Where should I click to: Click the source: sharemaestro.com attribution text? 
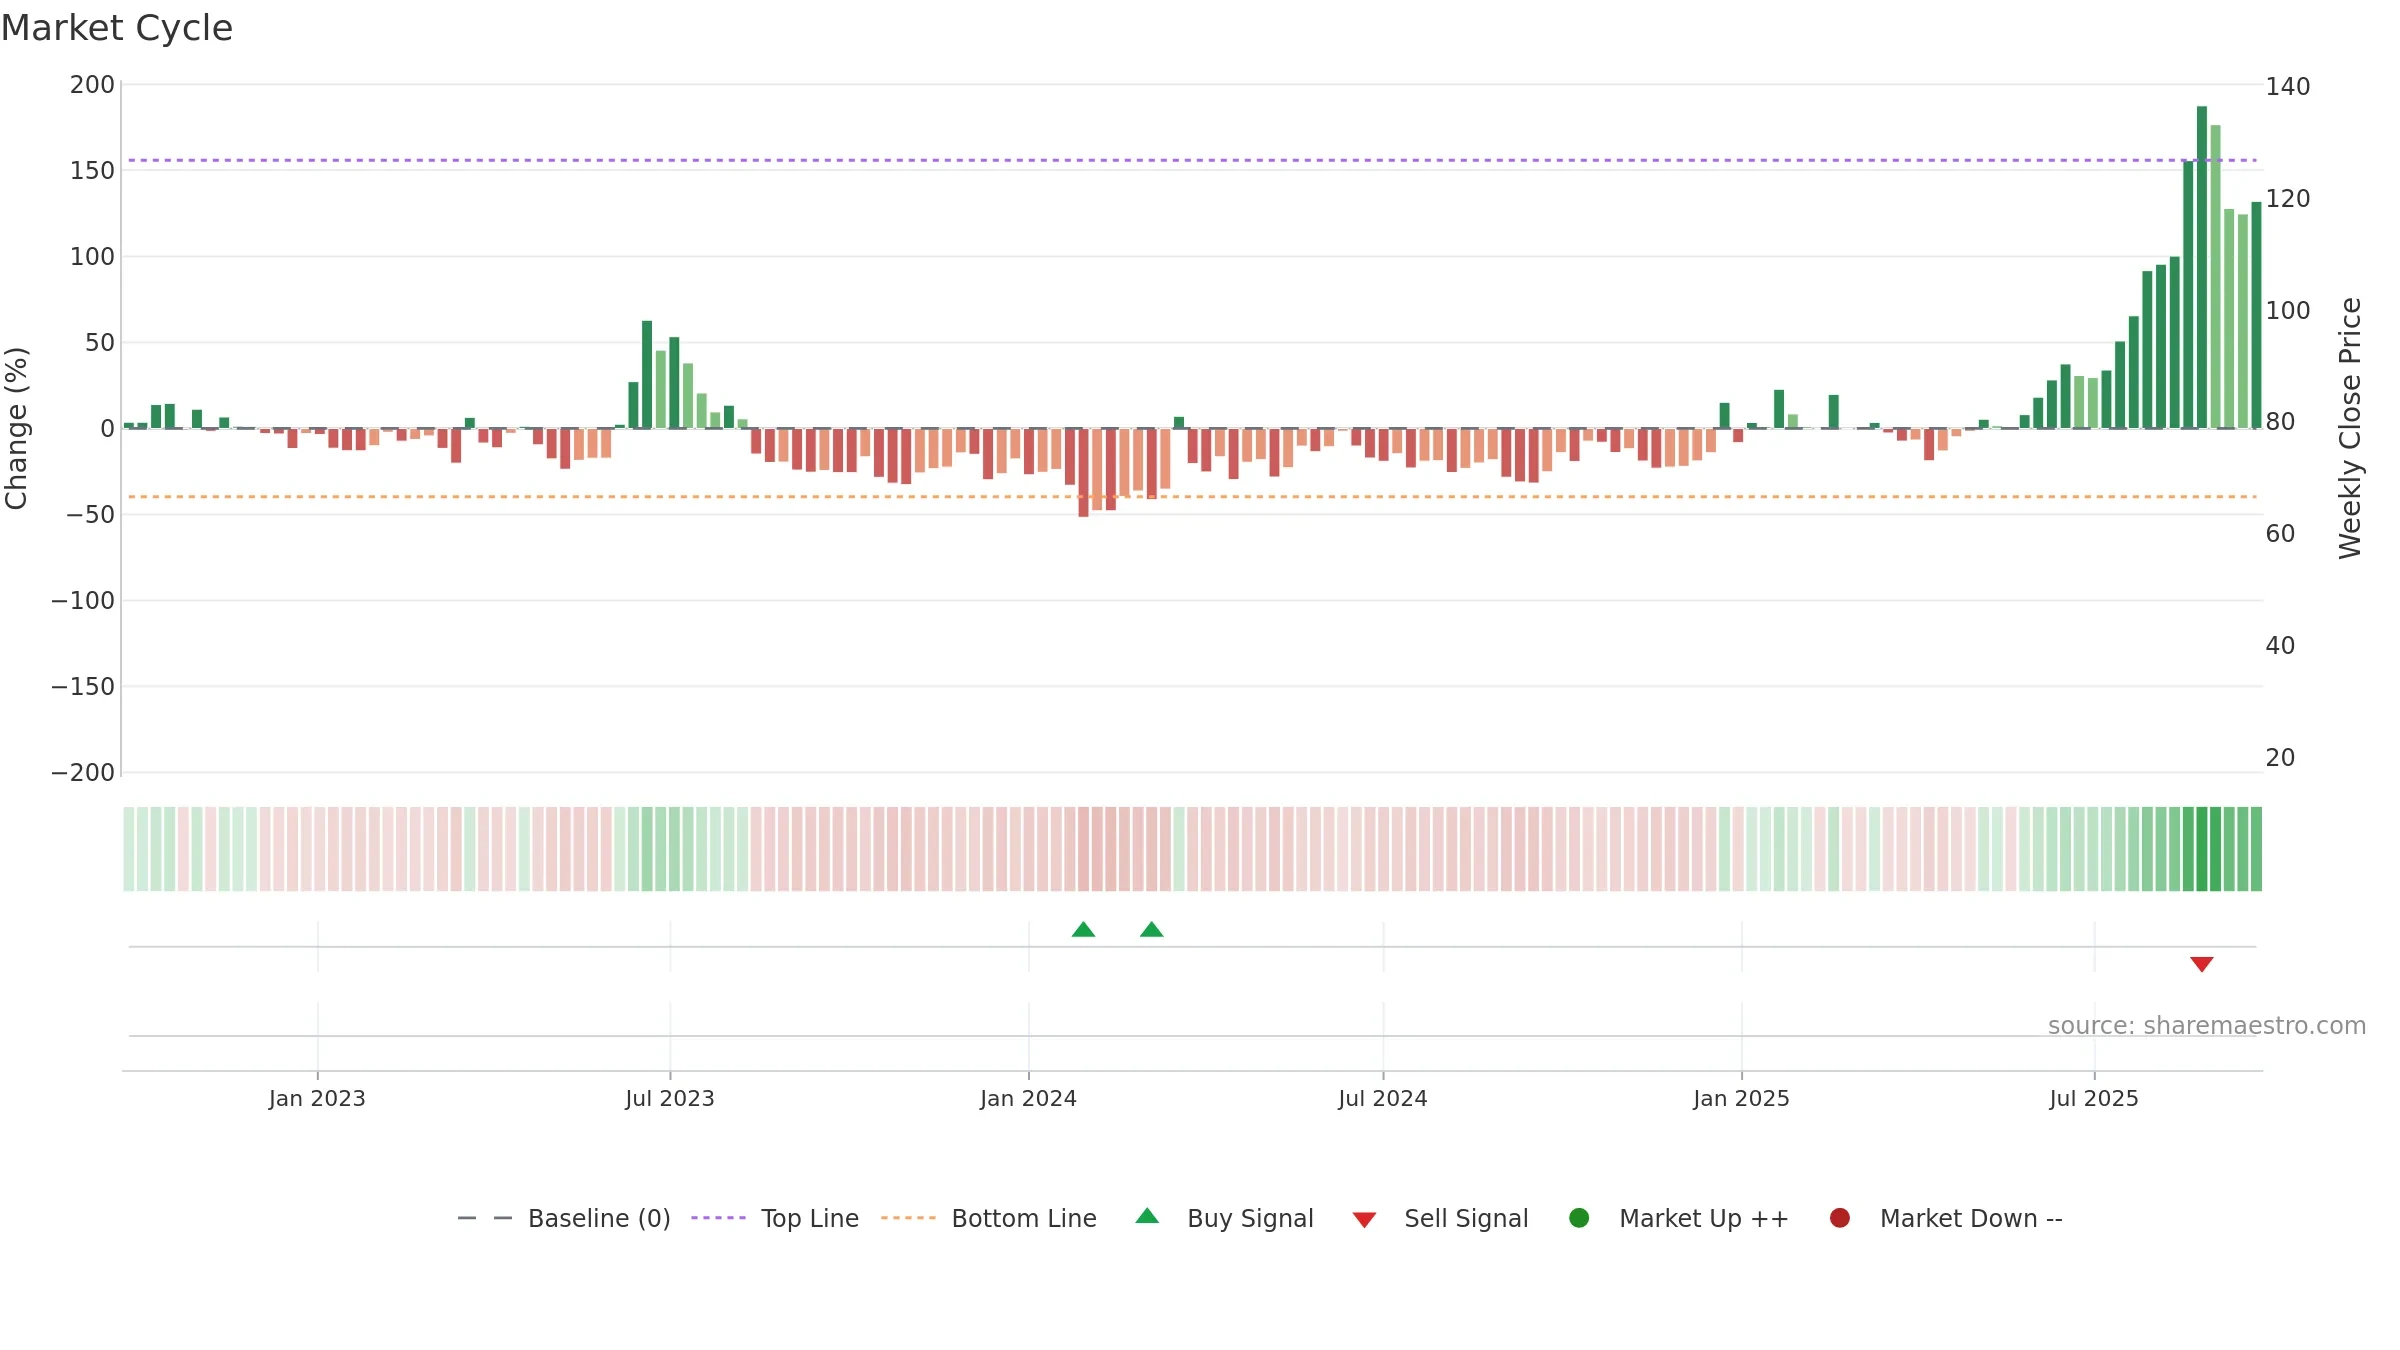point(2206,1025)
